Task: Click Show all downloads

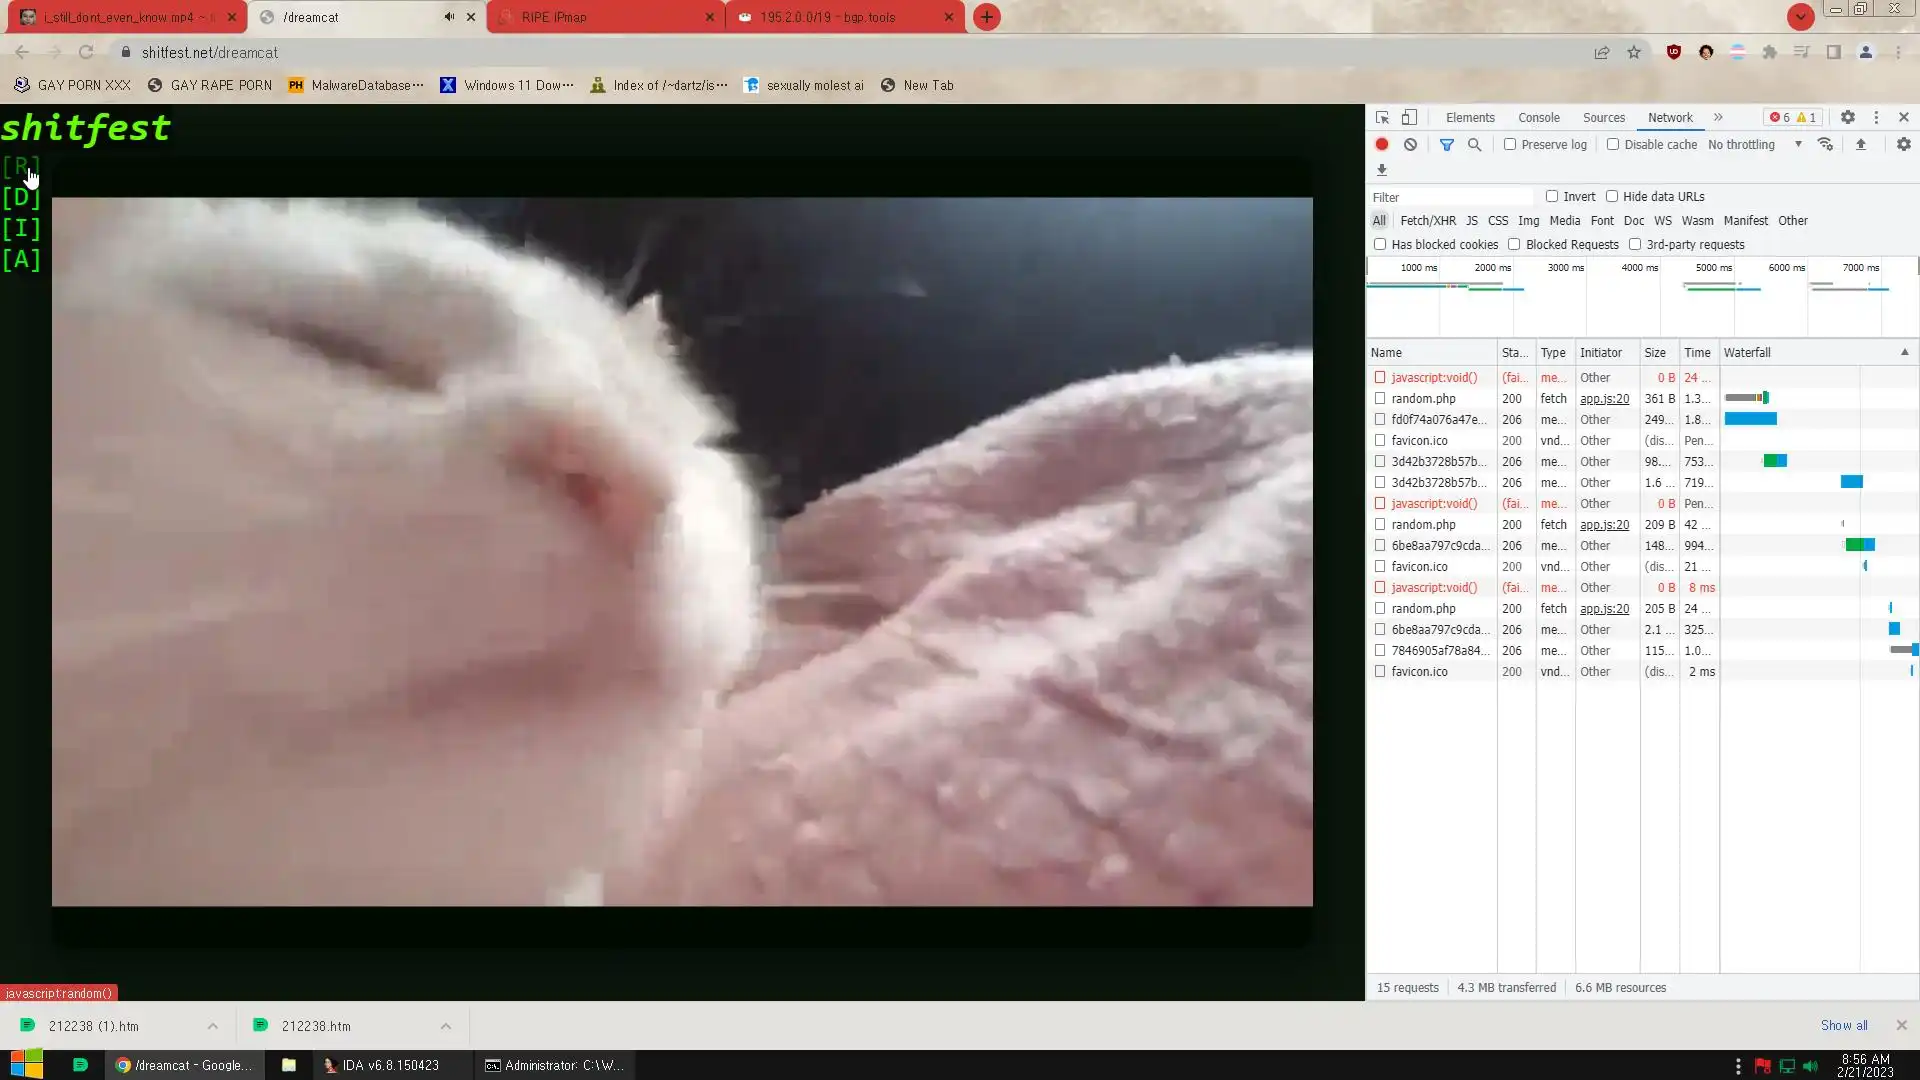Action: pos(1843,1025)
